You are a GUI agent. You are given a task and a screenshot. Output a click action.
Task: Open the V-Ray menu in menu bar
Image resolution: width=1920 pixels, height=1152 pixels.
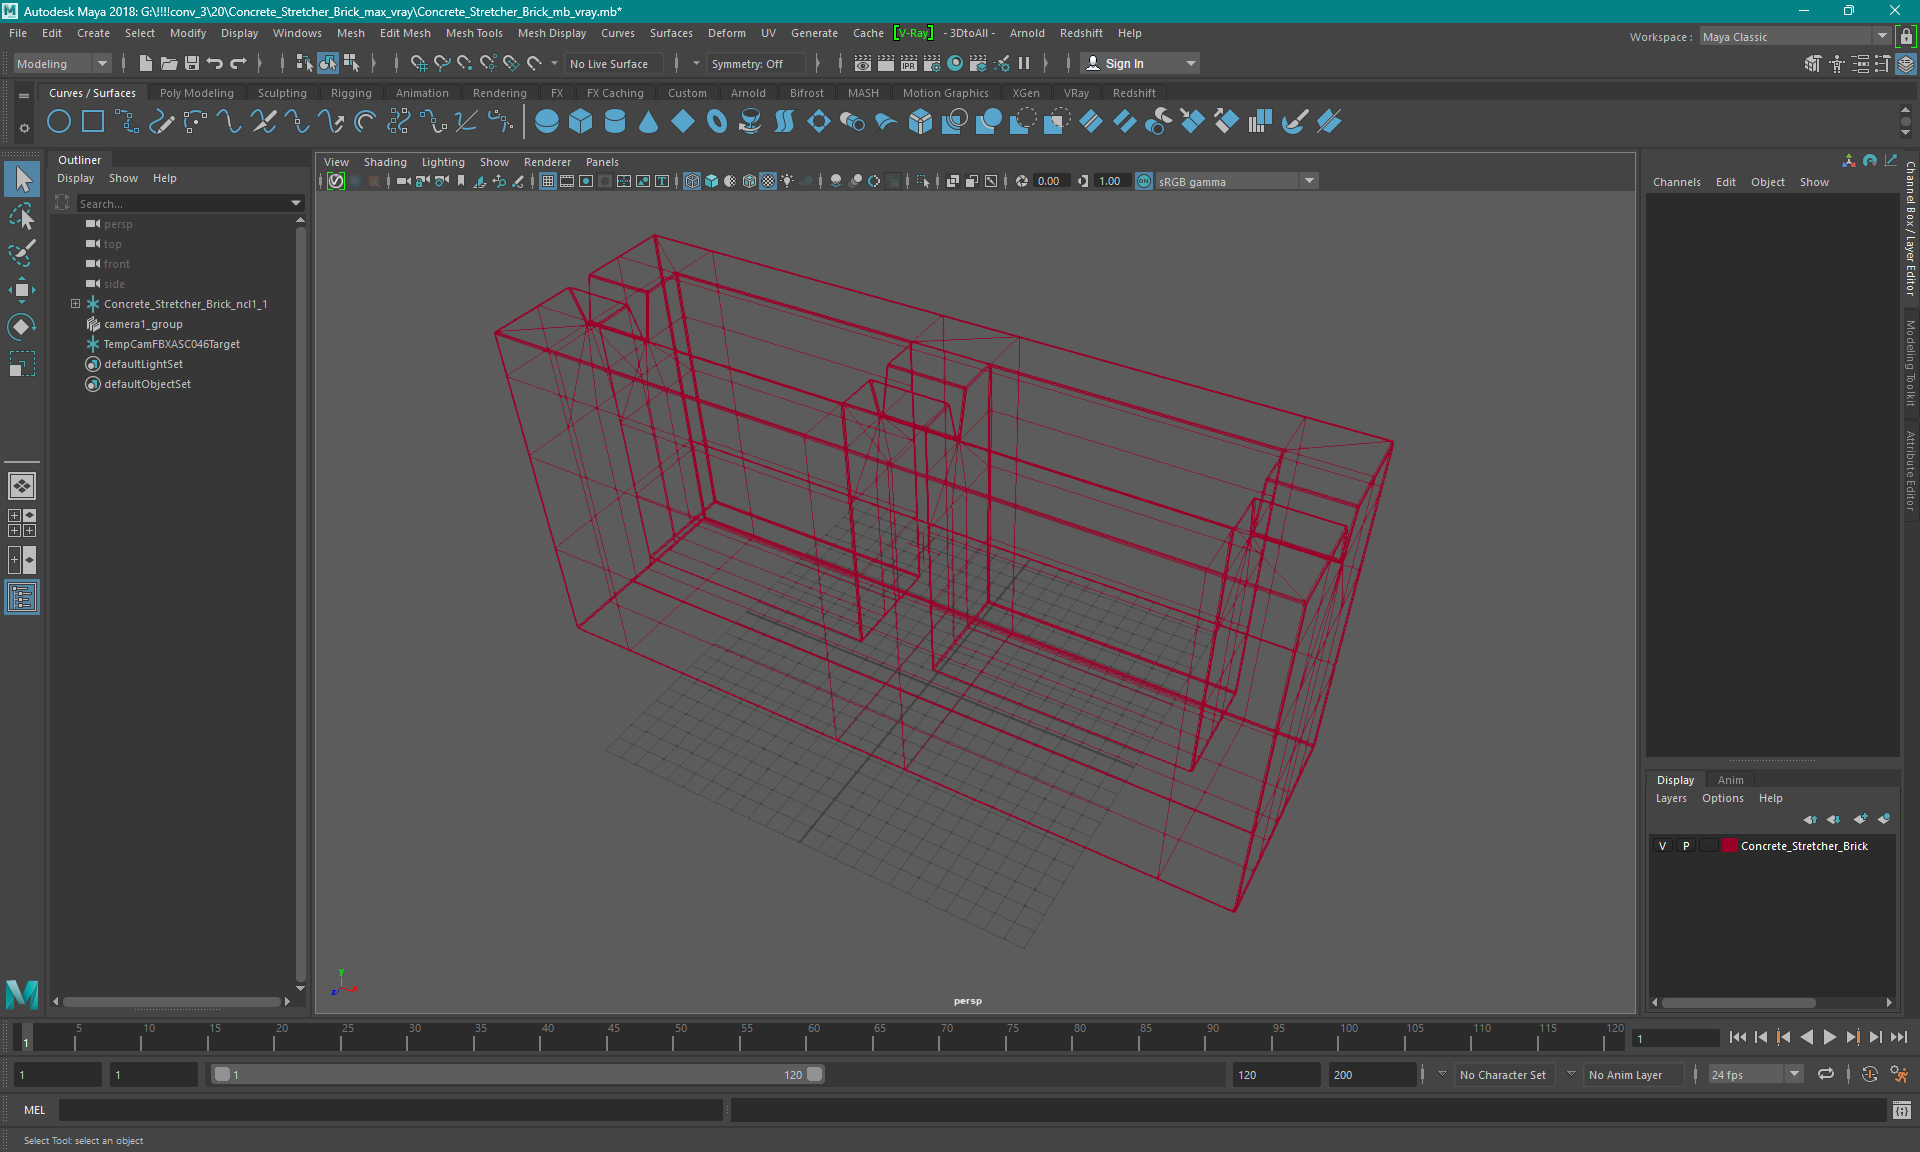coord(911,33)
